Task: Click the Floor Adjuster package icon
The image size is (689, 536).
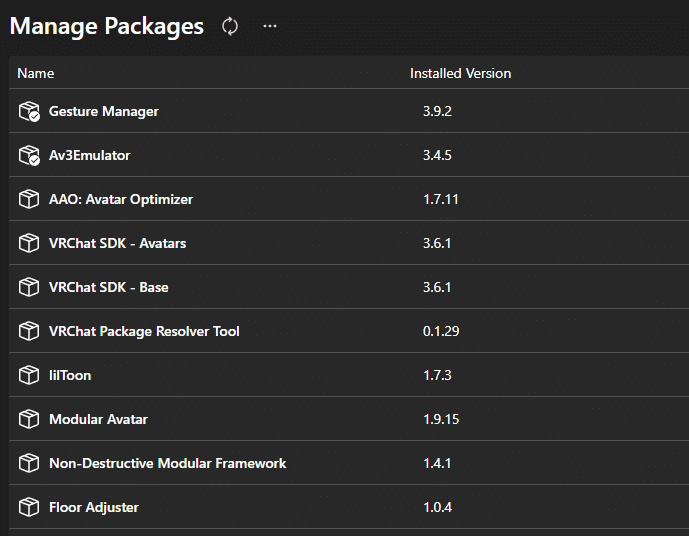Action: pyautogui.click(x=29, y=507)
